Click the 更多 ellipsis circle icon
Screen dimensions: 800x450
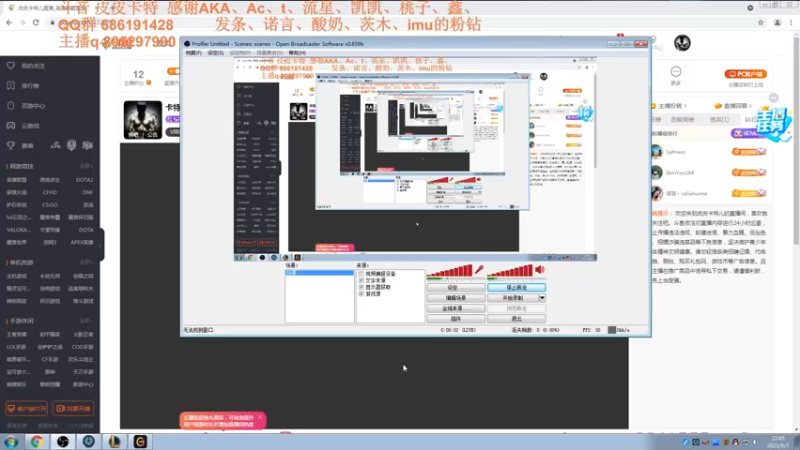coord(676,71)
